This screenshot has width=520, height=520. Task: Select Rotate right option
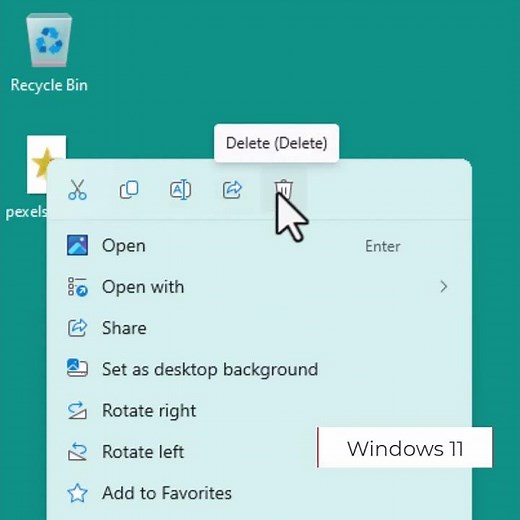pos(259,410)
